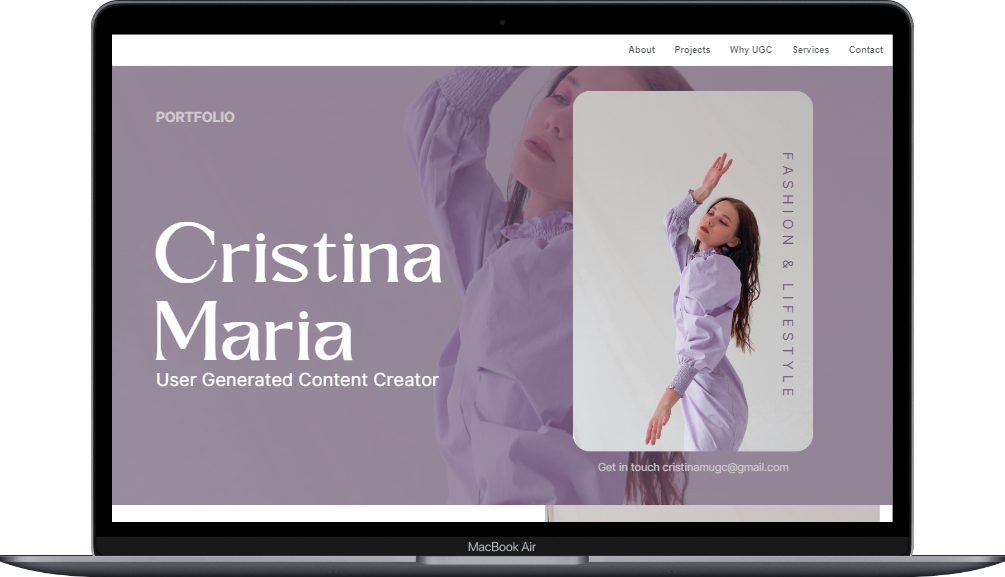
Task: Click User Generated Content Creator subtitle
Action: [297, 380]
